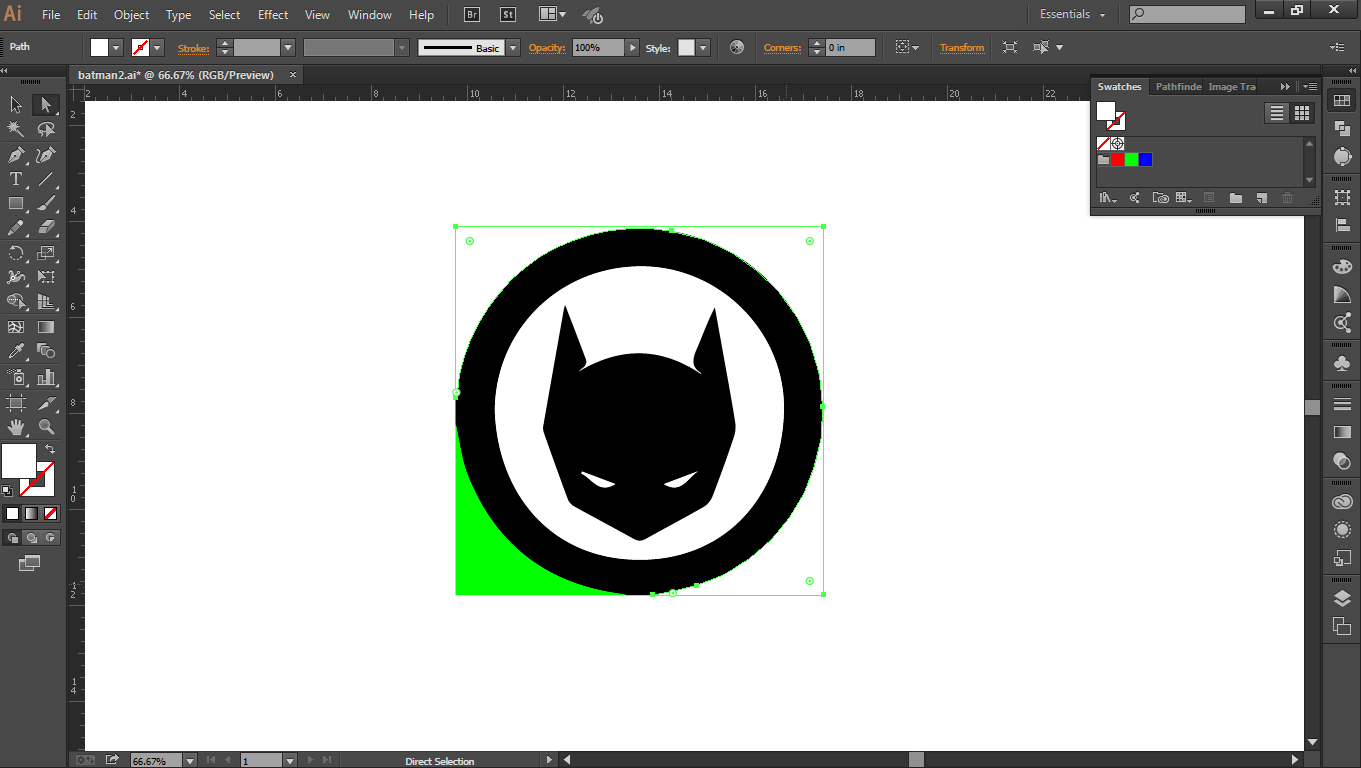Viewport: 1361px width, 768px height.
Task: Pick the Rectangle tool
Action: click(x=15, y=204)
